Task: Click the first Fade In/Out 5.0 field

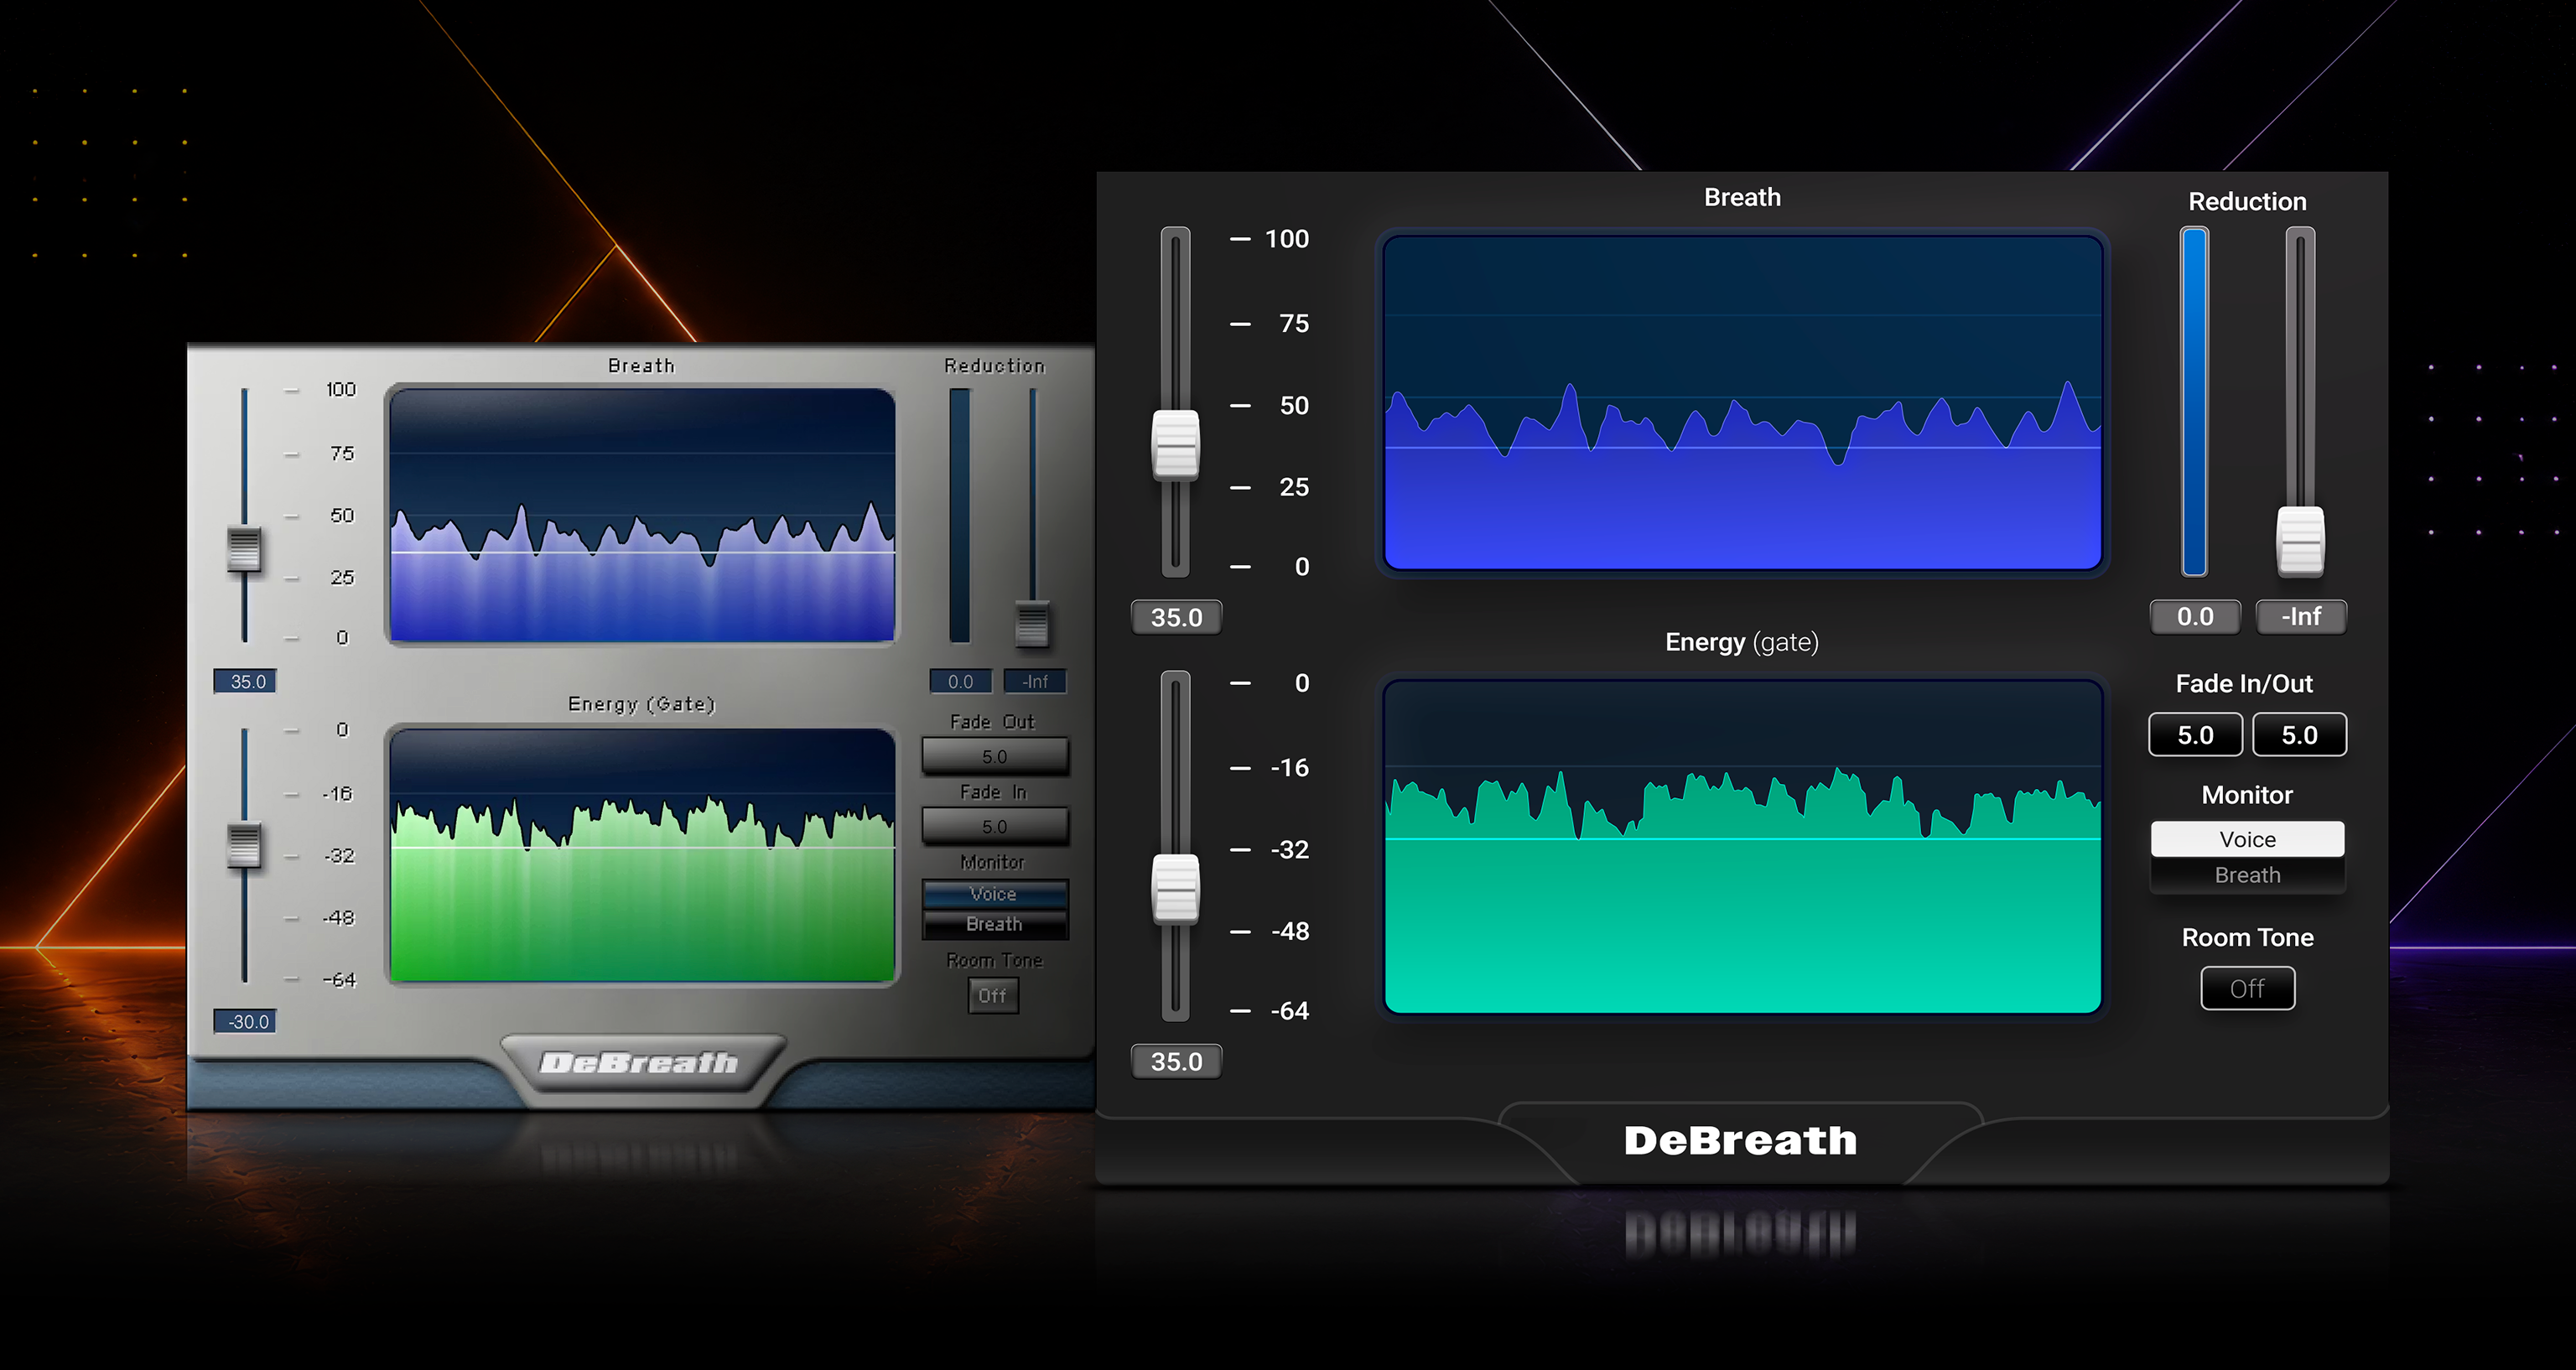Action: click(x=2195, y=735)
